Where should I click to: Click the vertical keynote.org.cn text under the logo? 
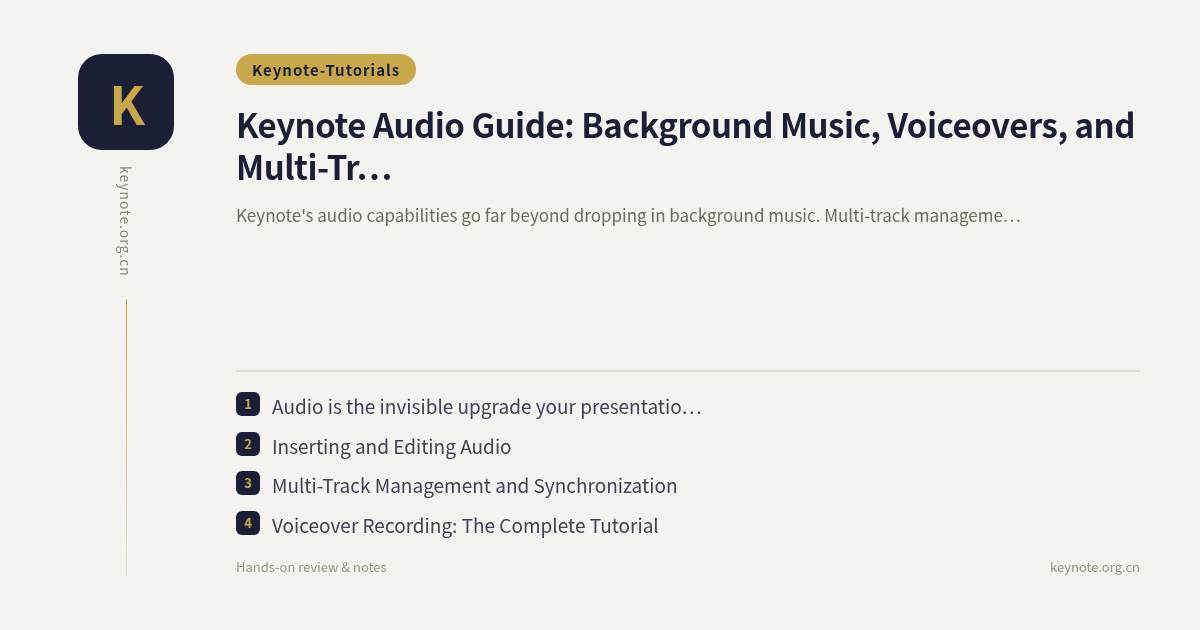tap(125, 221)
